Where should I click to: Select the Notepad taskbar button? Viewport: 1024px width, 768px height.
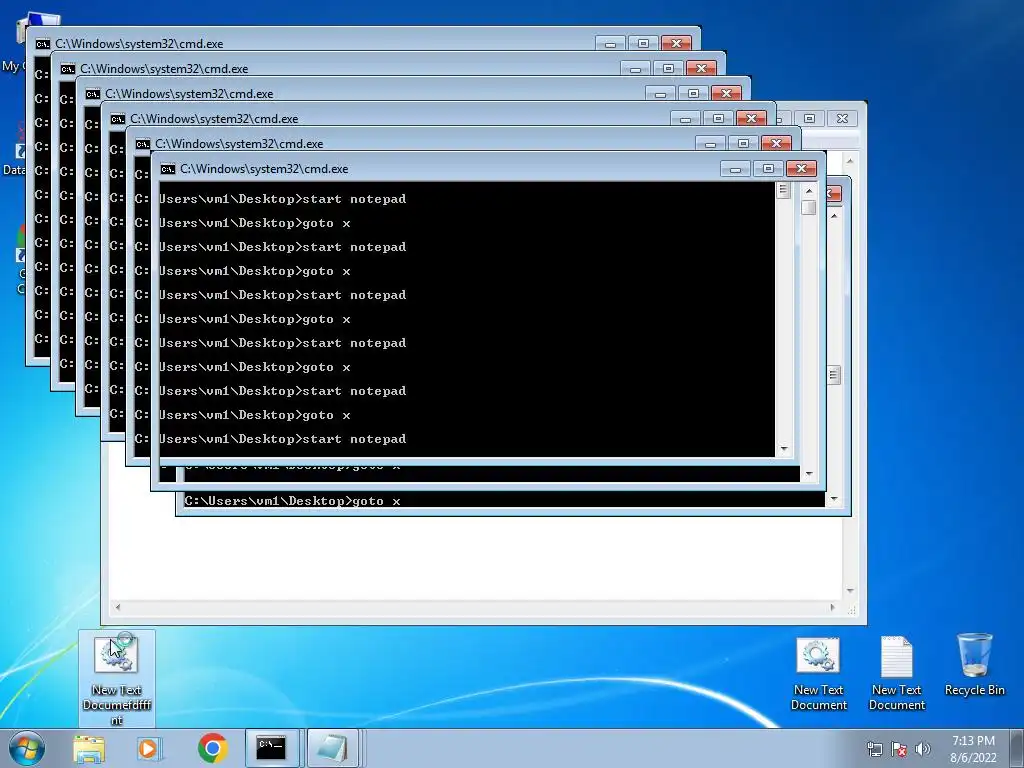(332, 748)
